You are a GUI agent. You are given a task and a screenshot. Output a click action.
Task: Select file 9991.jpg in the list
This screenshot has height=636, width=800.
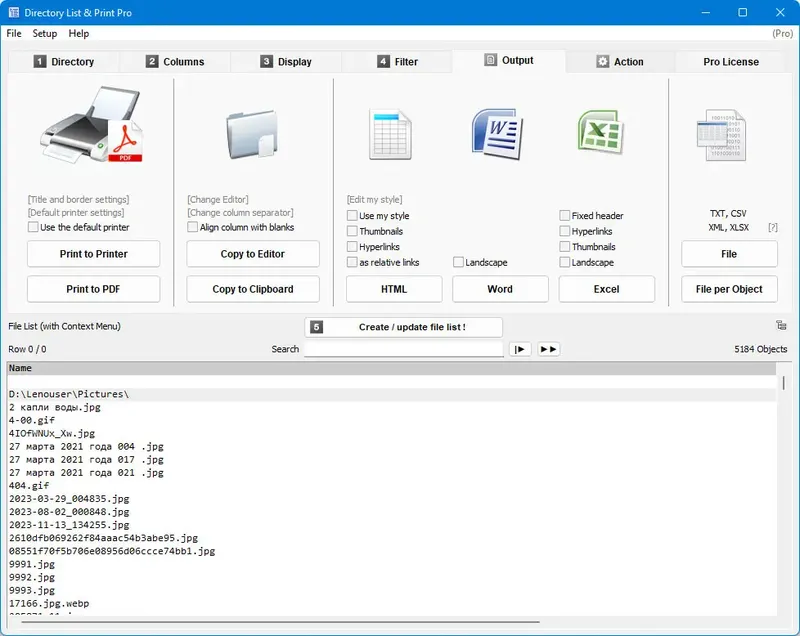click(32, 564)
